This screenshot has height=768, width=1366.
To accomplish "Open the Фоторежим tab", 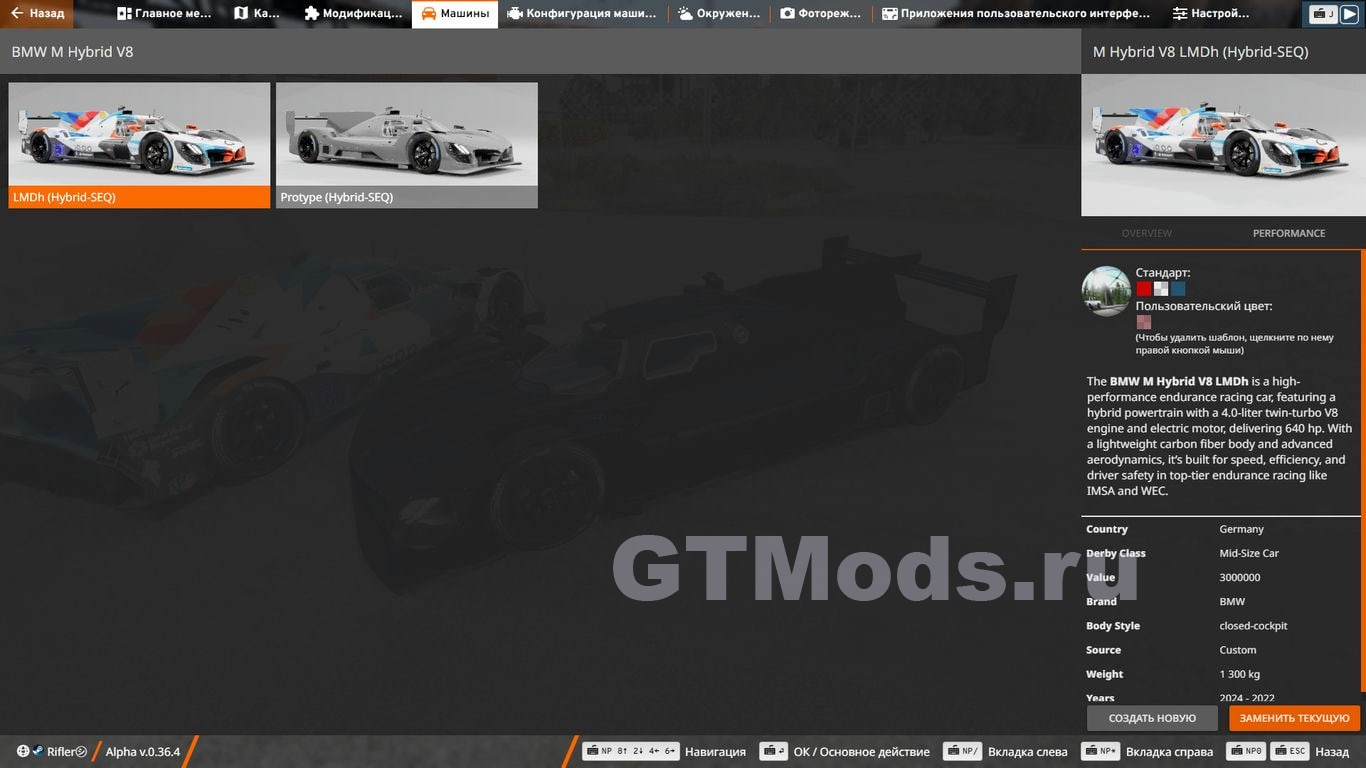I will click(x=820, y=14).
